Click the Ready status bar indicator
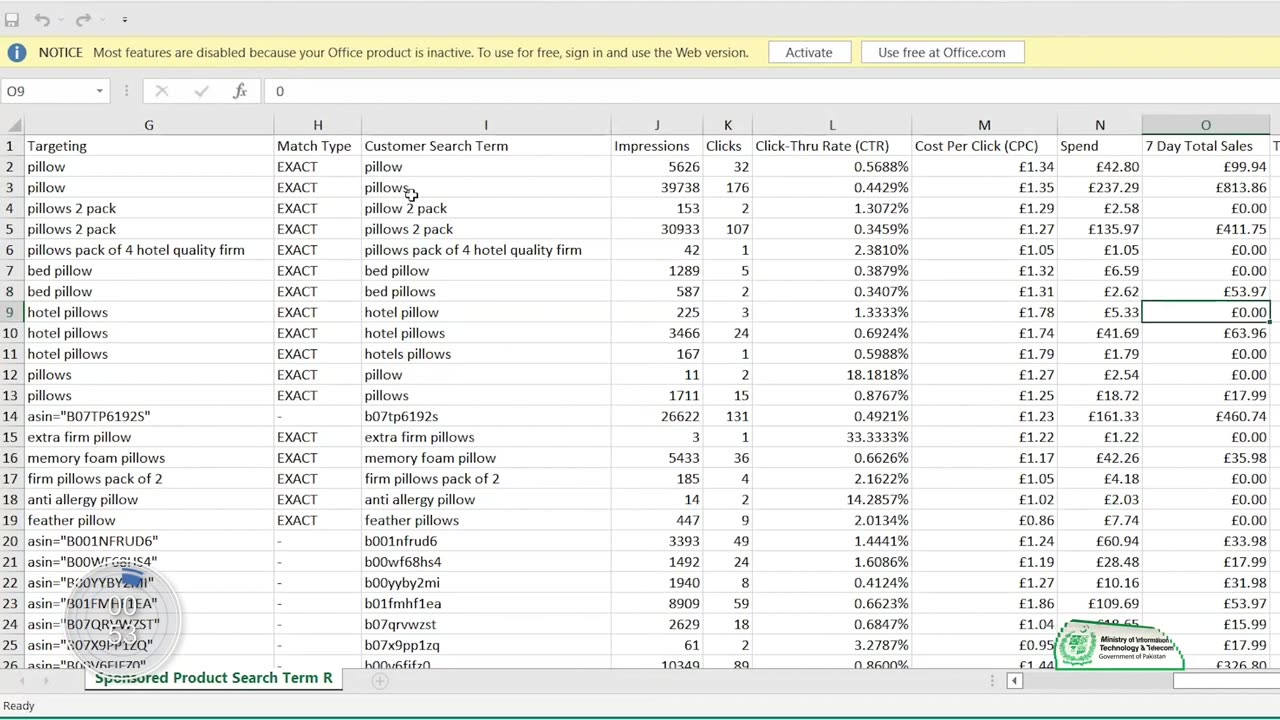The height and width of the screenshot is (720, 1280). (x=19, y=706)
